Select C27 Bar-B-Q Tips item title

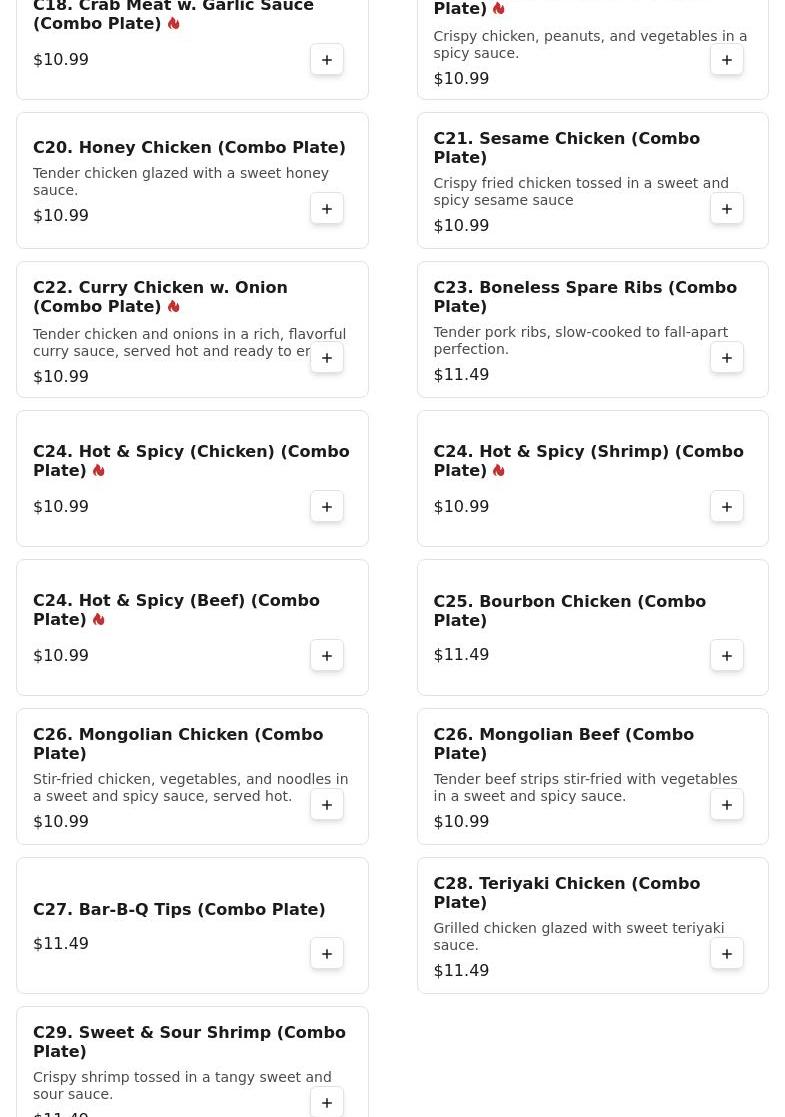(179, 910)
